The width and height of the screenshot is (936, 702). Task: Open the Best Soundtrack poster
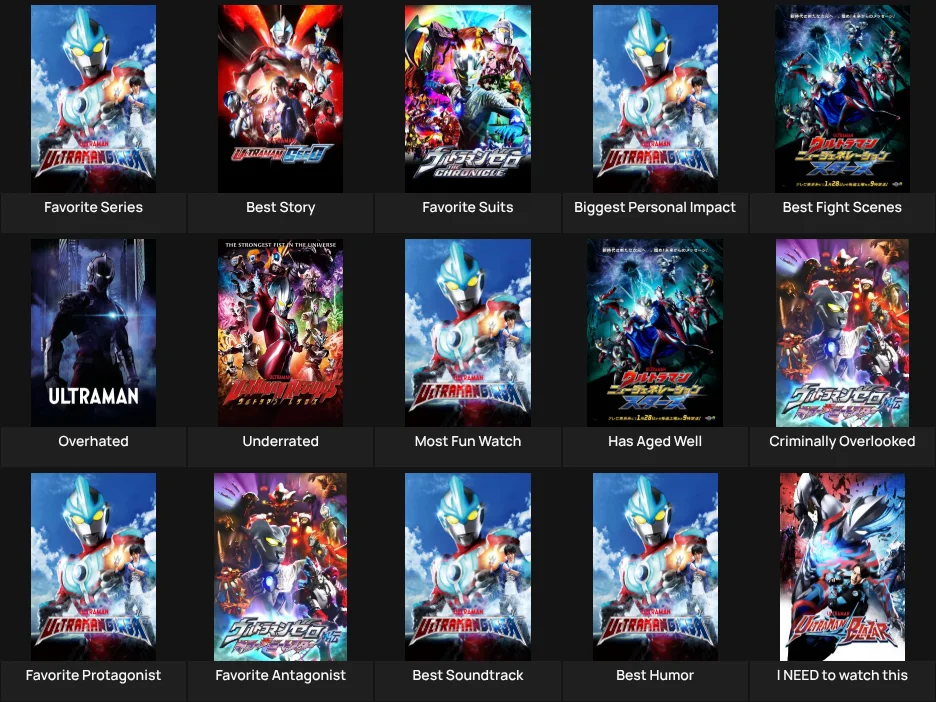(467, 566)
